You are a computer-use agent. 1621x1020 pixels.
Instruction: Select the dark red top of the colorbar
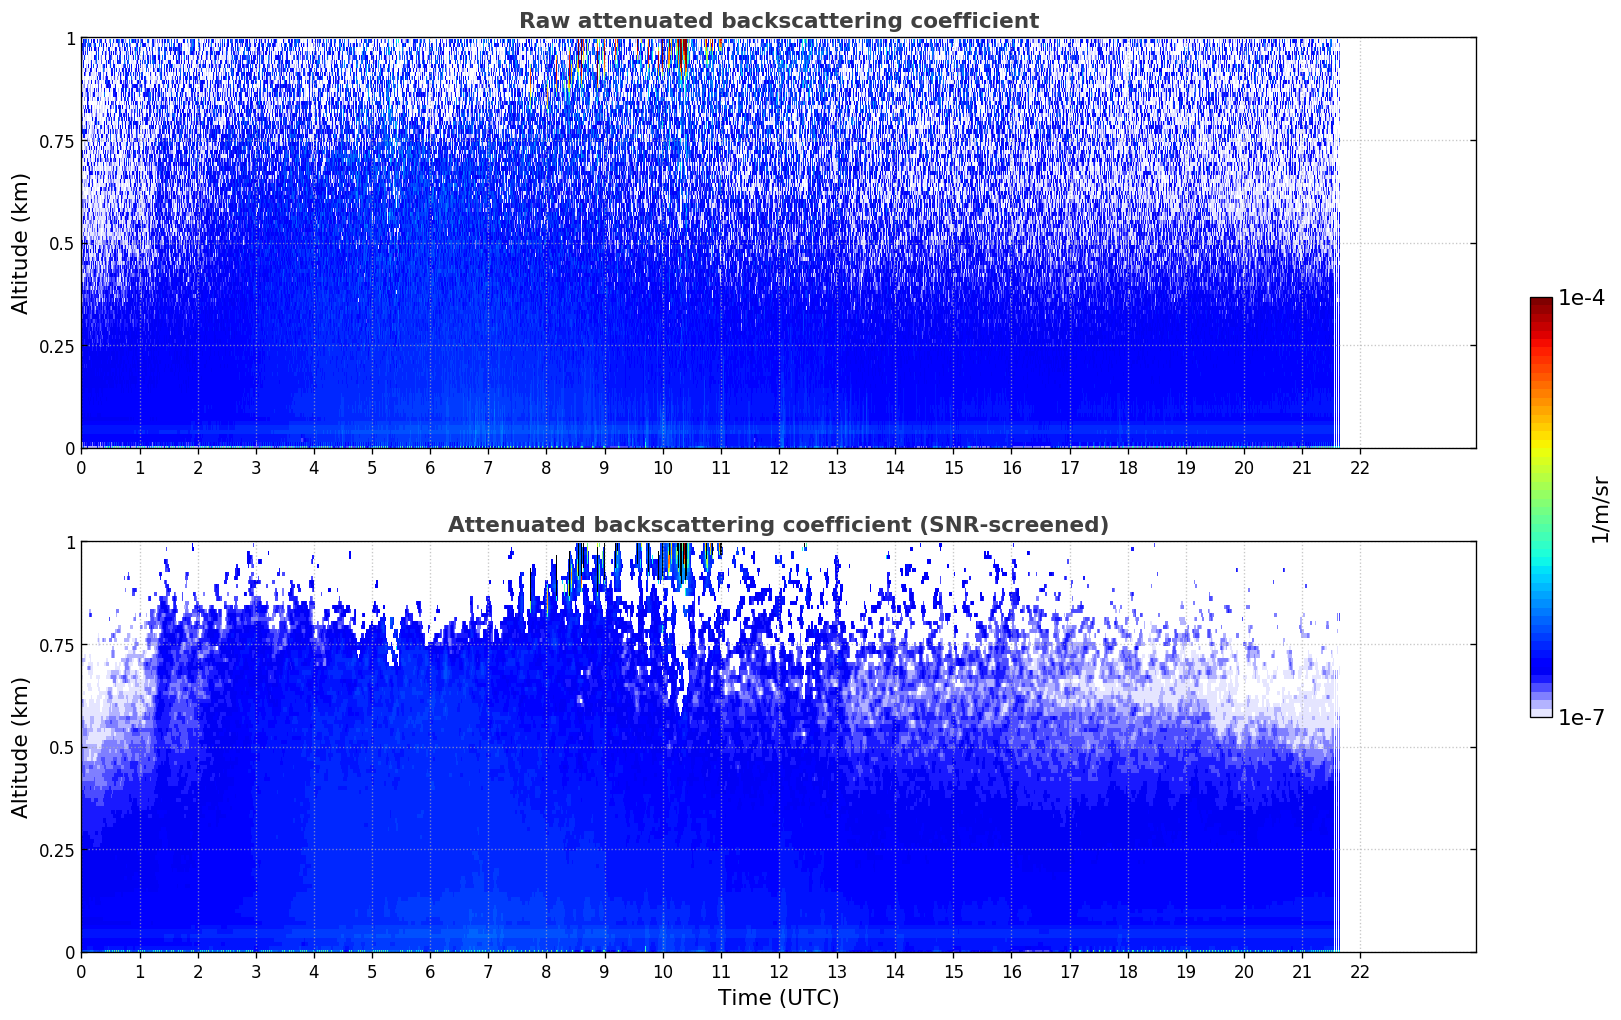click(x=1541, y=303)
